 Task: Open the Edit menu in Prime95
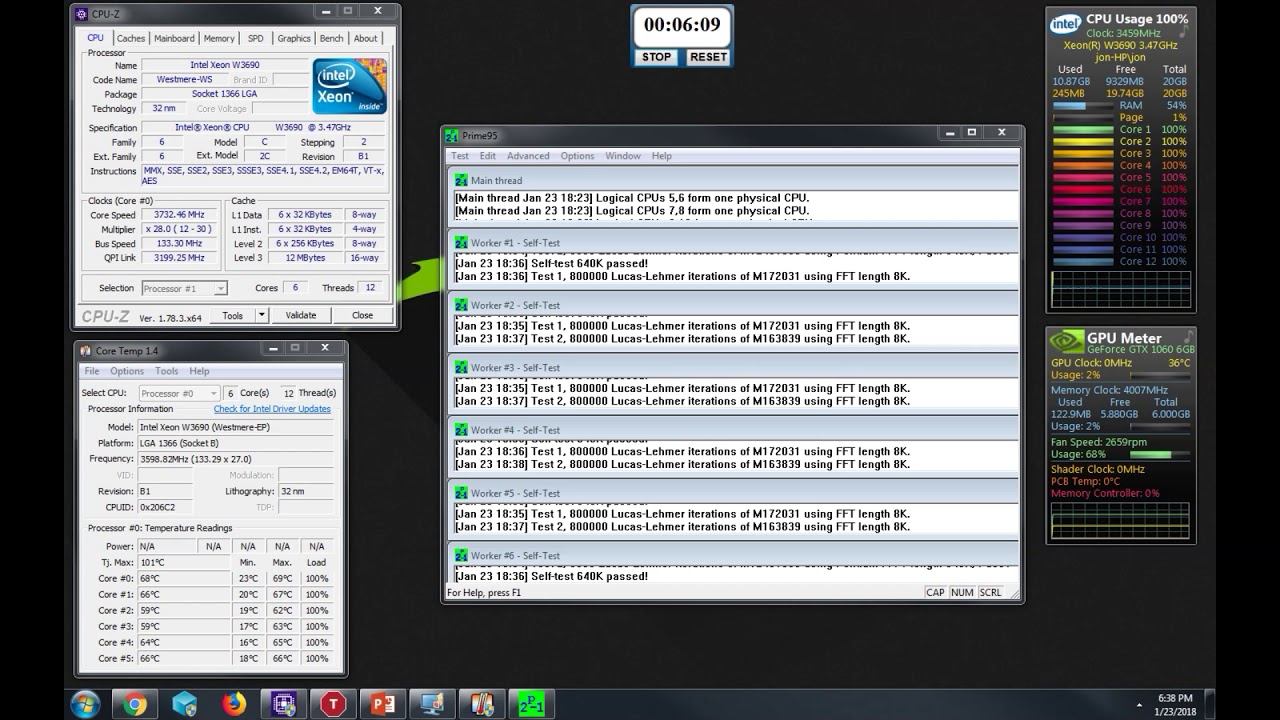click(x=488, y=156)
